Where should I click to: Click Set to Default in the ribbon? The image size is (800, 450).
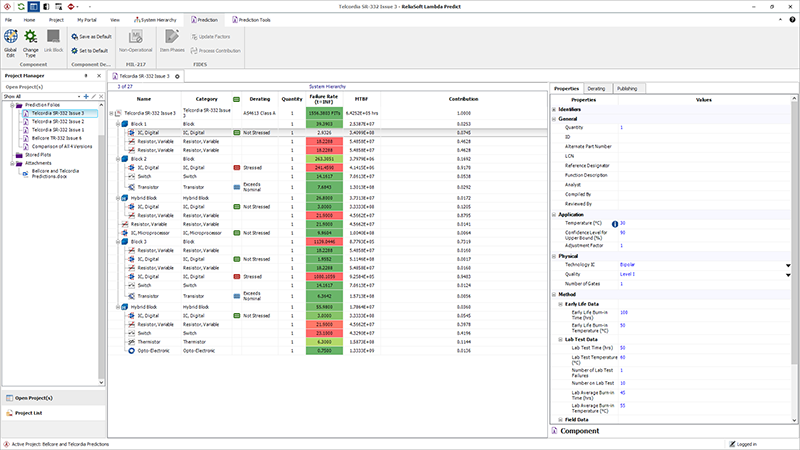[90, 51]
